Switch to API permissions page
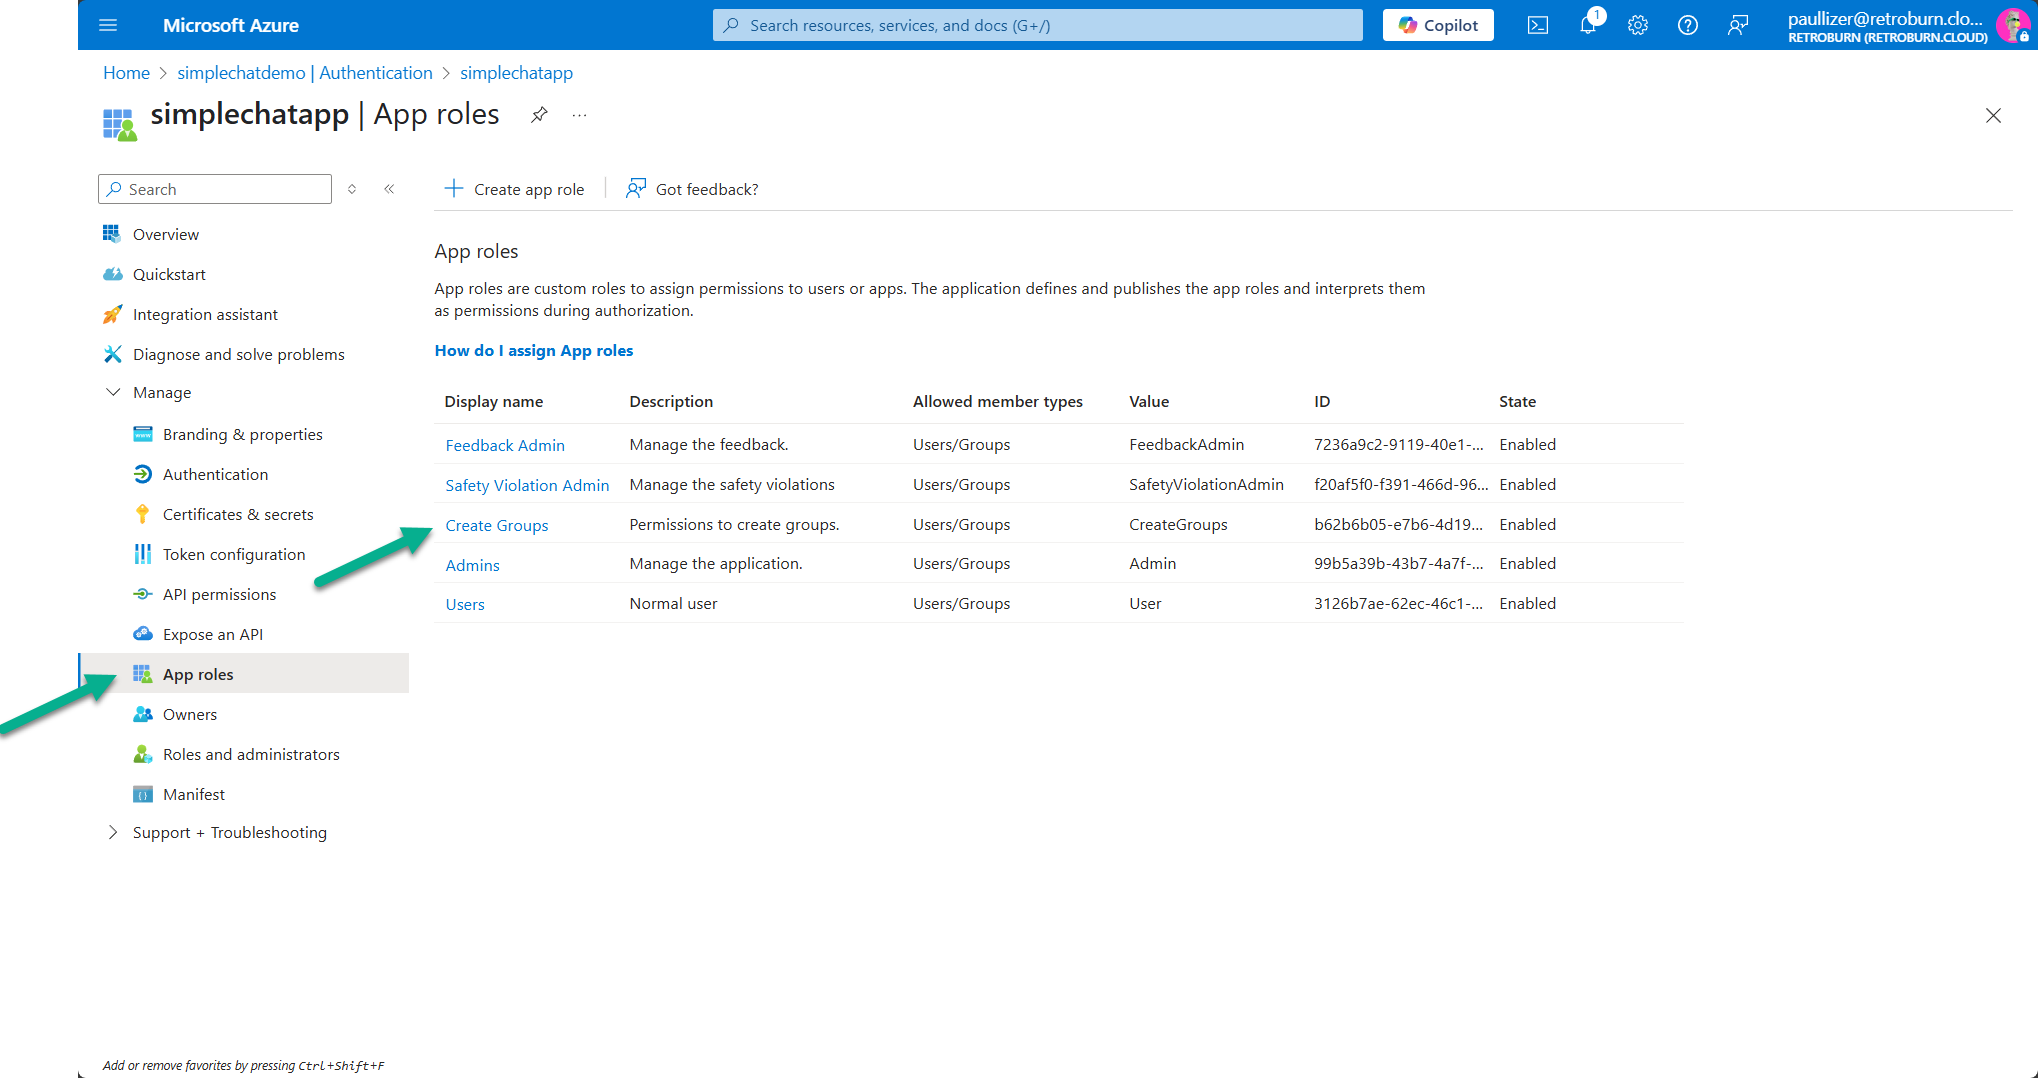The image size is (2038, 1078). (x=219, y=593)
